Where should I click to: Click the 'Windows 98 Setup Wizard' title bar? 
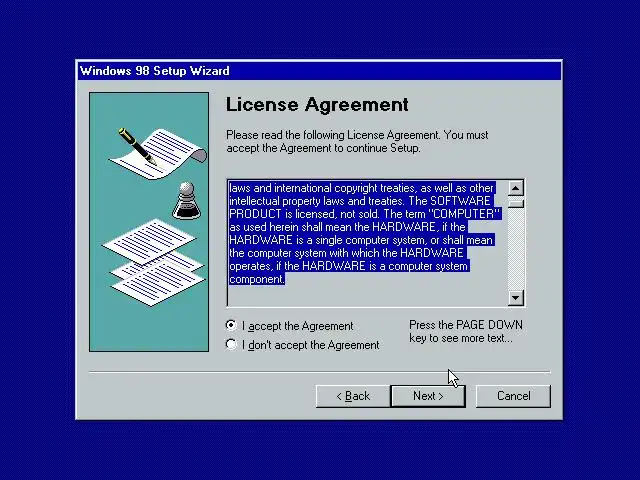click(x=319, y=71)
